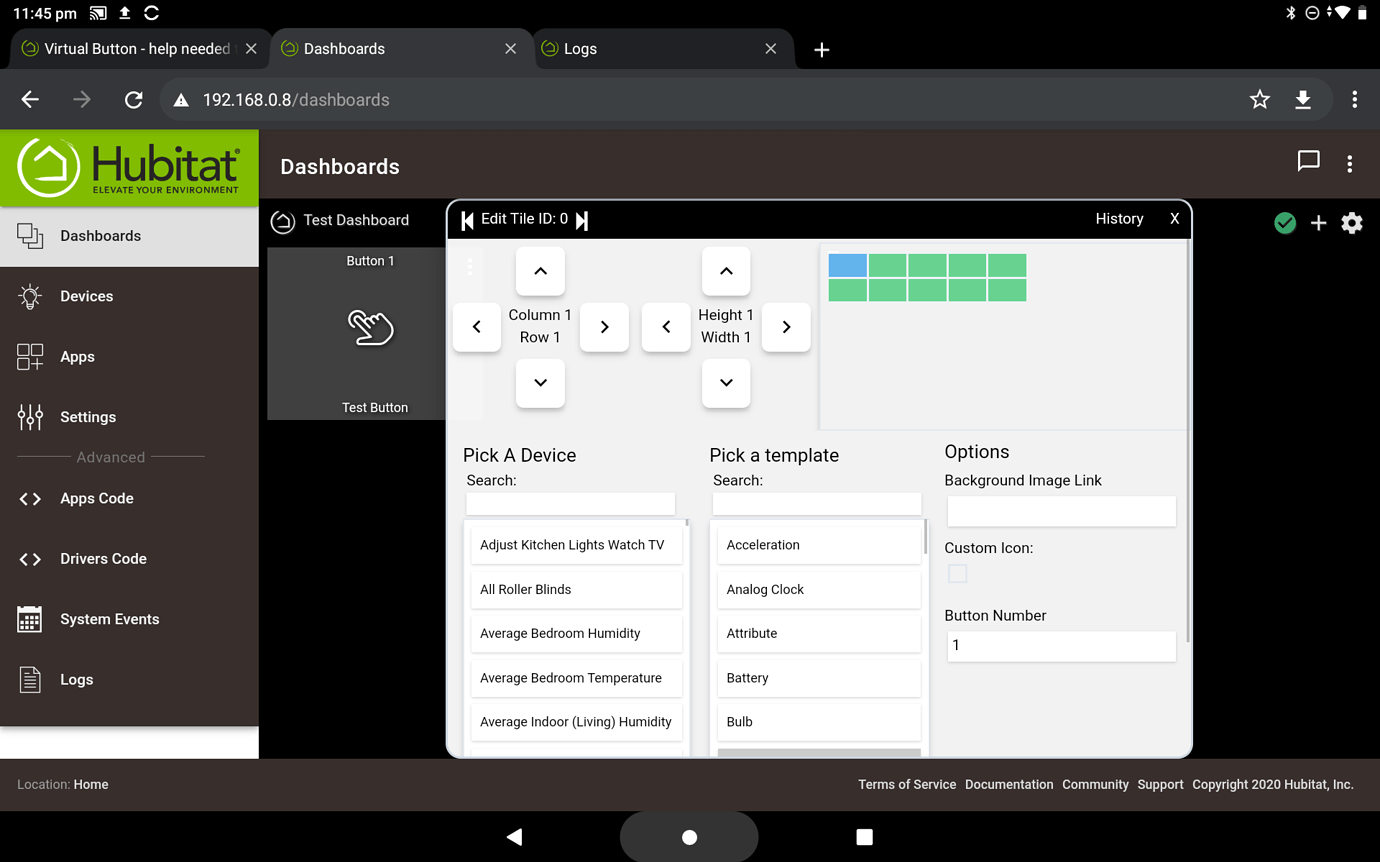
Task: Decrease tile Height with down arrow
Action: tap(726, 383)
